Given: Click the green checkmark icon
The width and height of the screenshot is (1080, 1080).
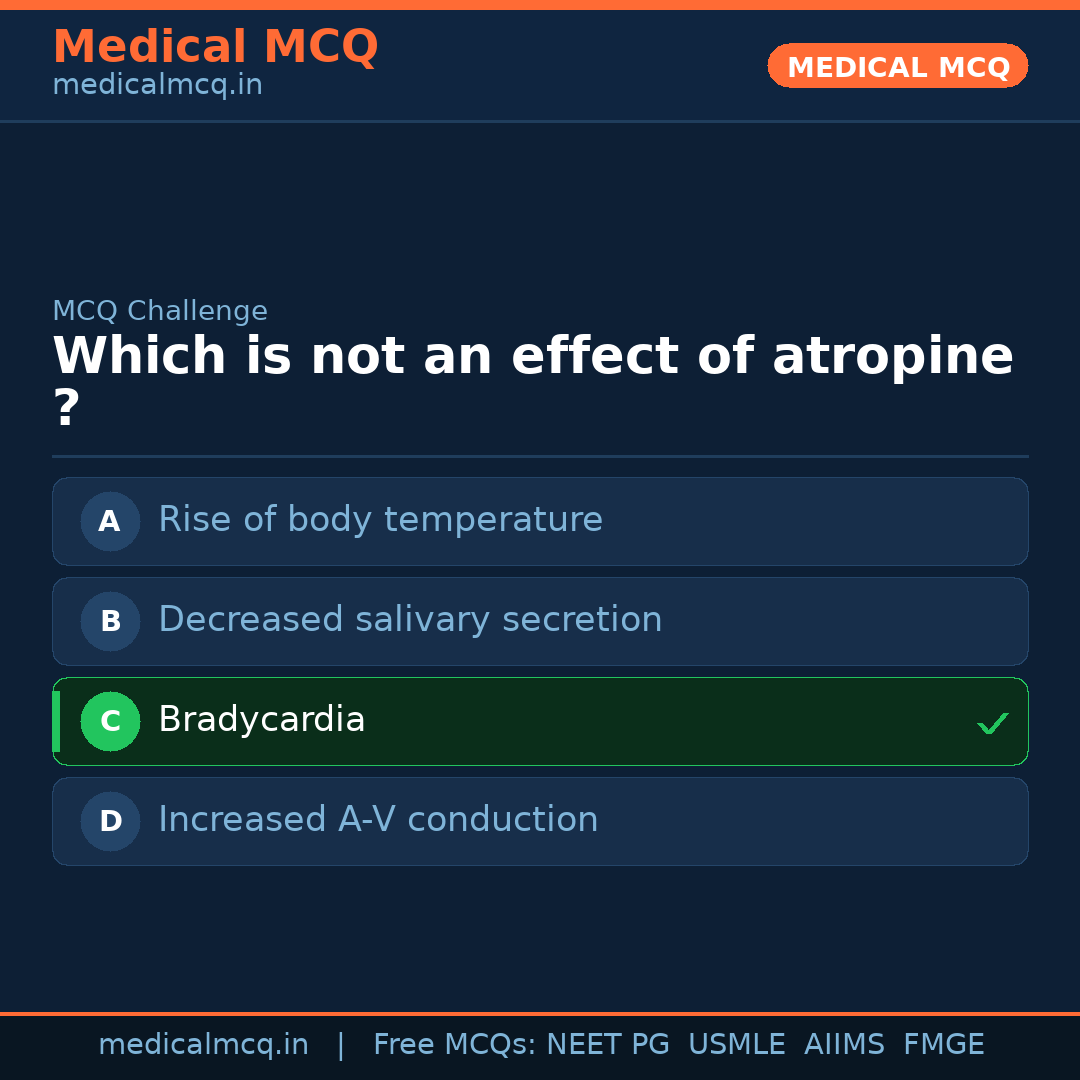Looking at the screenshot, I should click(992, 723).
